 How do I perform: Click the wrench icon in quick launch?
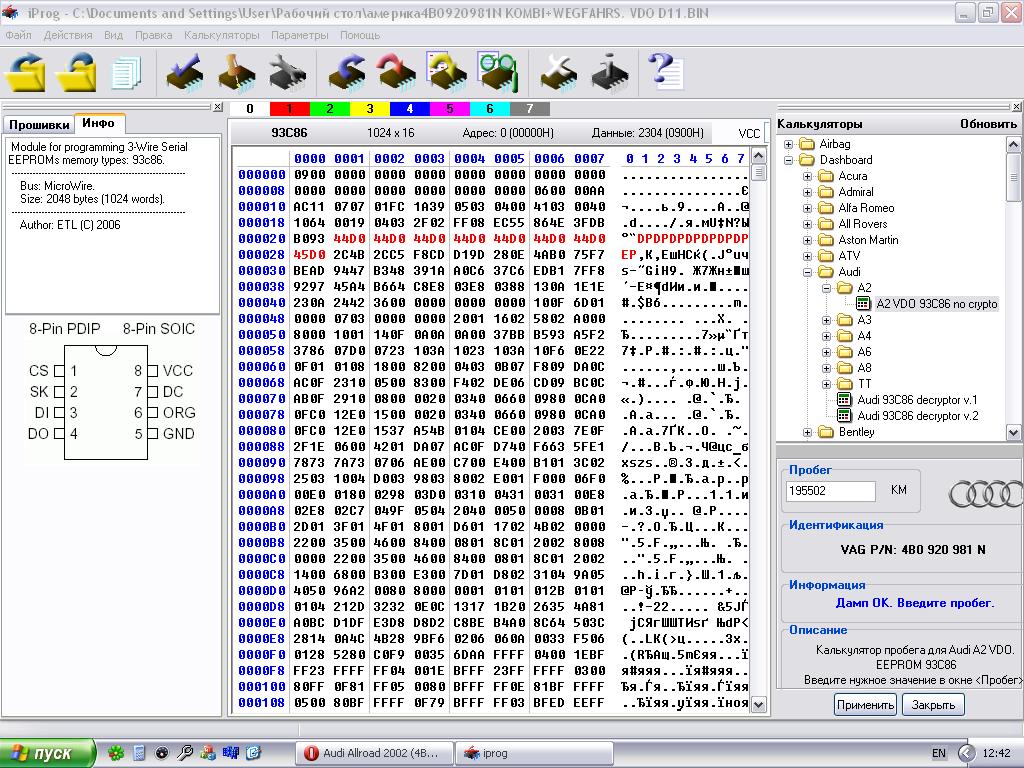pos(185,753)
